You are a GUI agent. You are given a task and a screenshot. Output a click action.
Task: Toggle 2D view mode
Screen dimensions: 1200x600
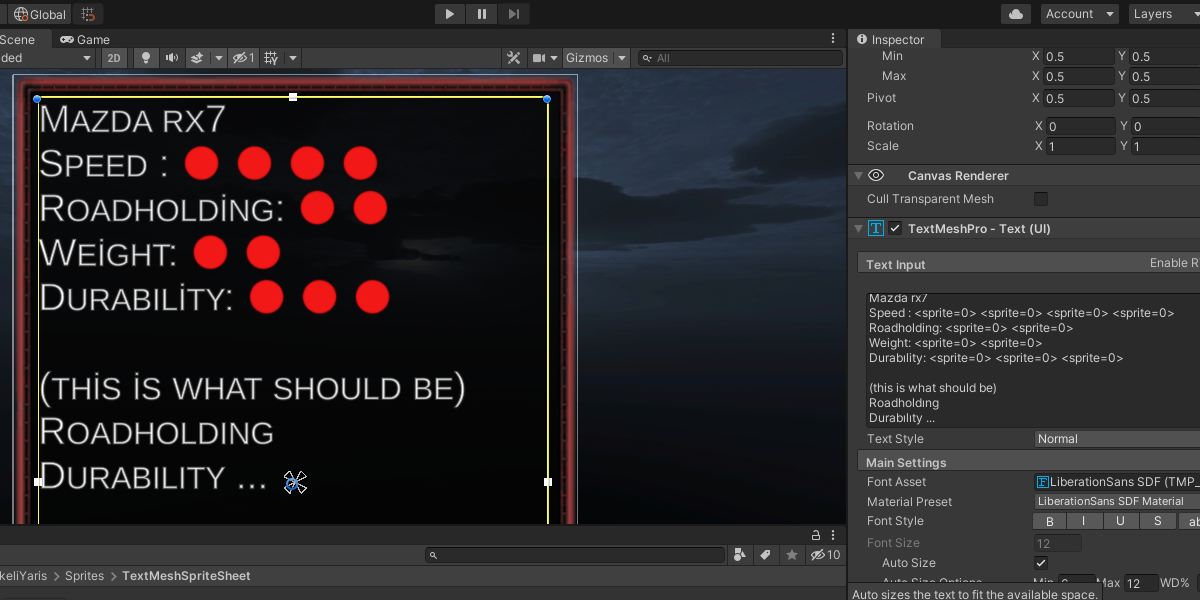pos(114,58)
